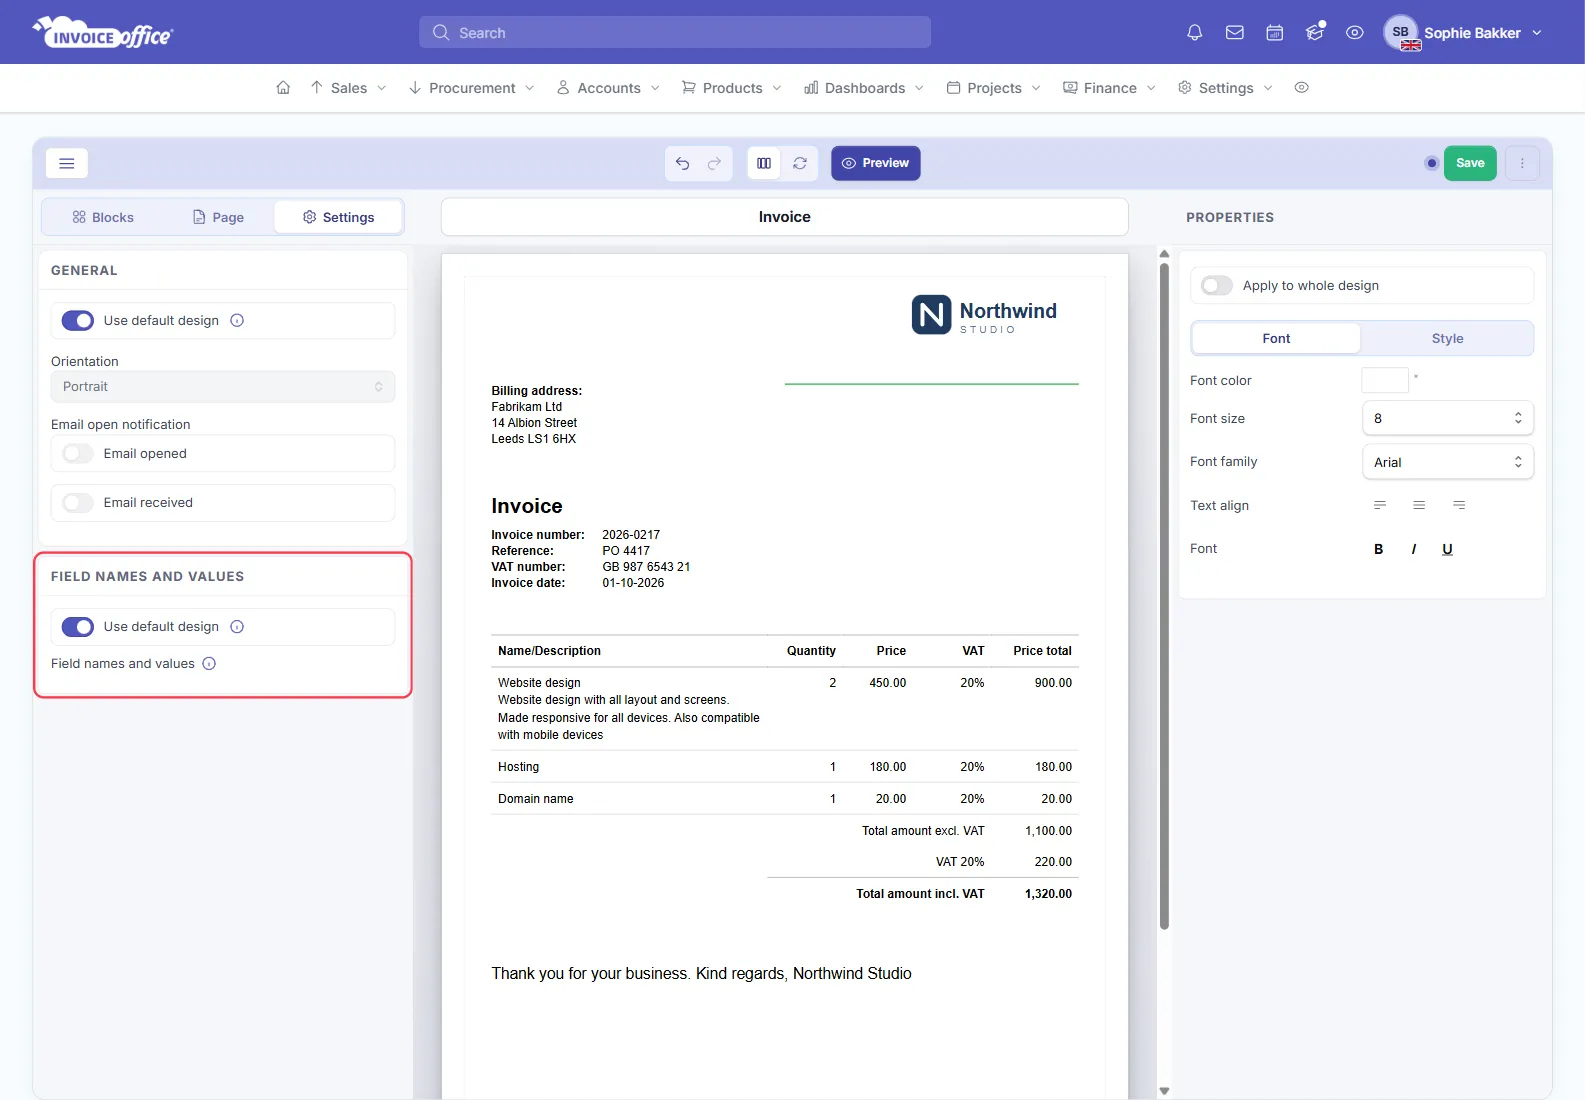Screen dimensions: 1585x1100
Task: Apply bold font style
Action: pyautogui.click(x=1379, y=549)
